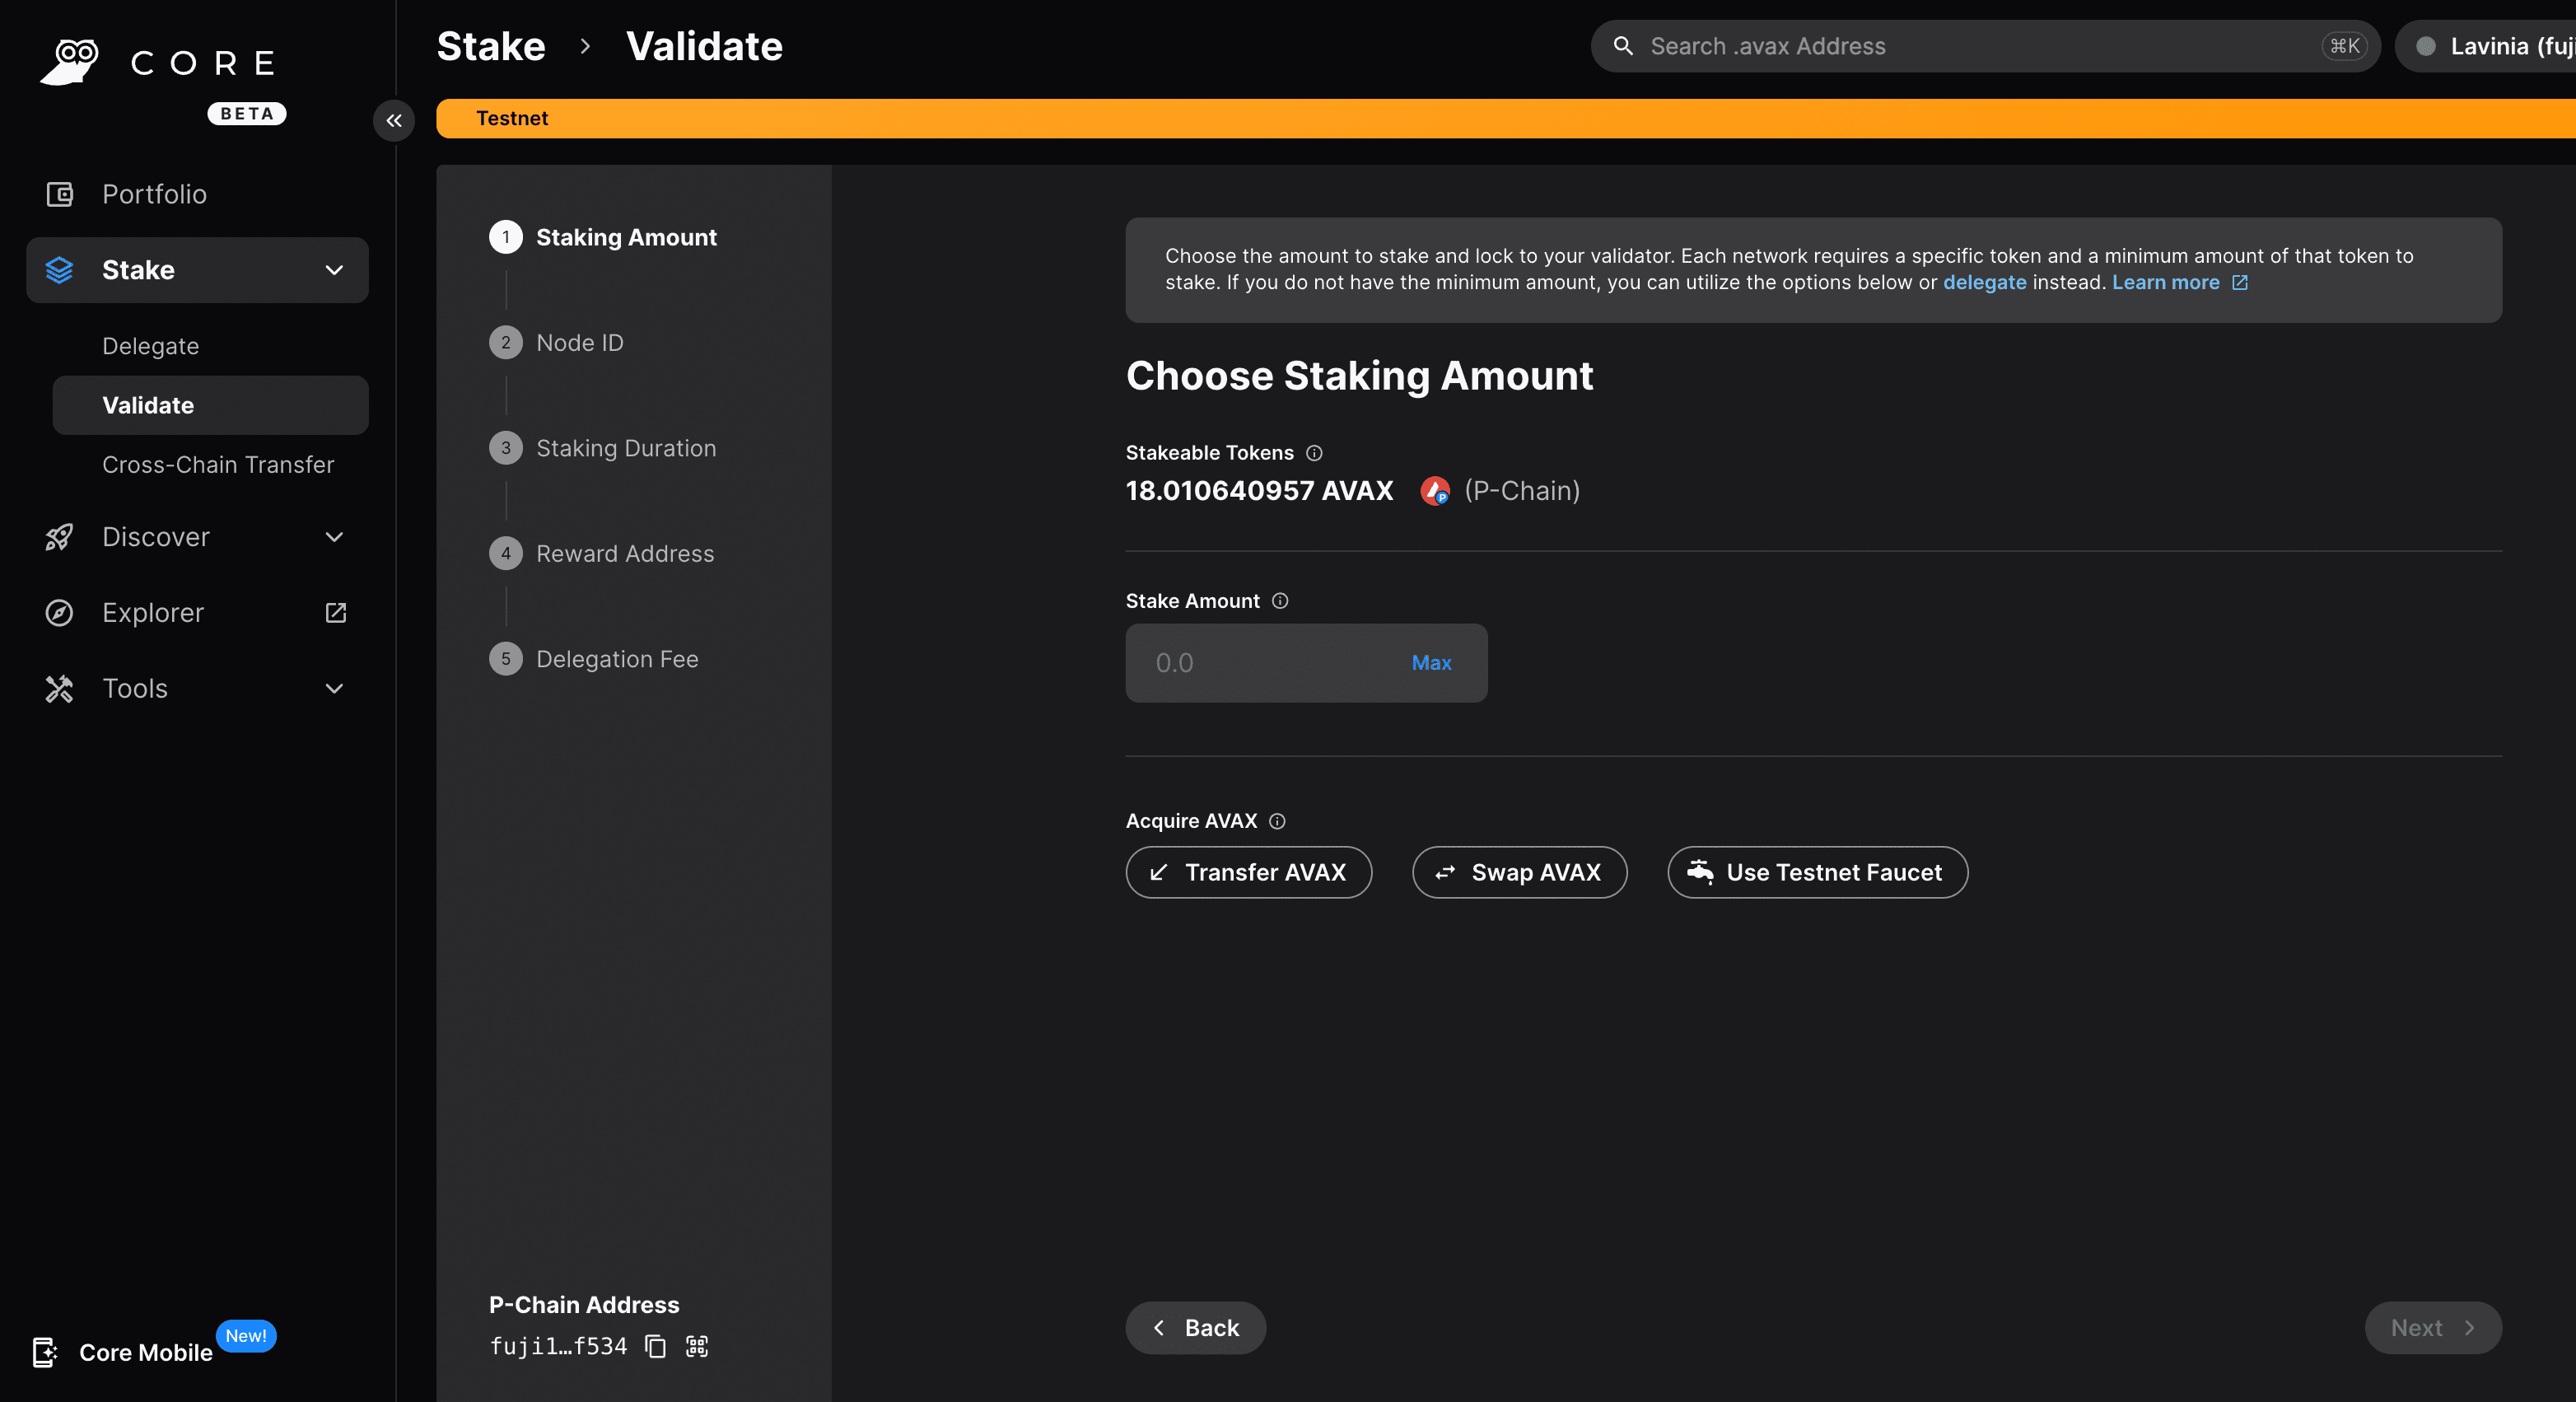Expand the Tools menu
Image resolution: width=2576 pixels, height=1402 pixels.
(x=334, y=688)
